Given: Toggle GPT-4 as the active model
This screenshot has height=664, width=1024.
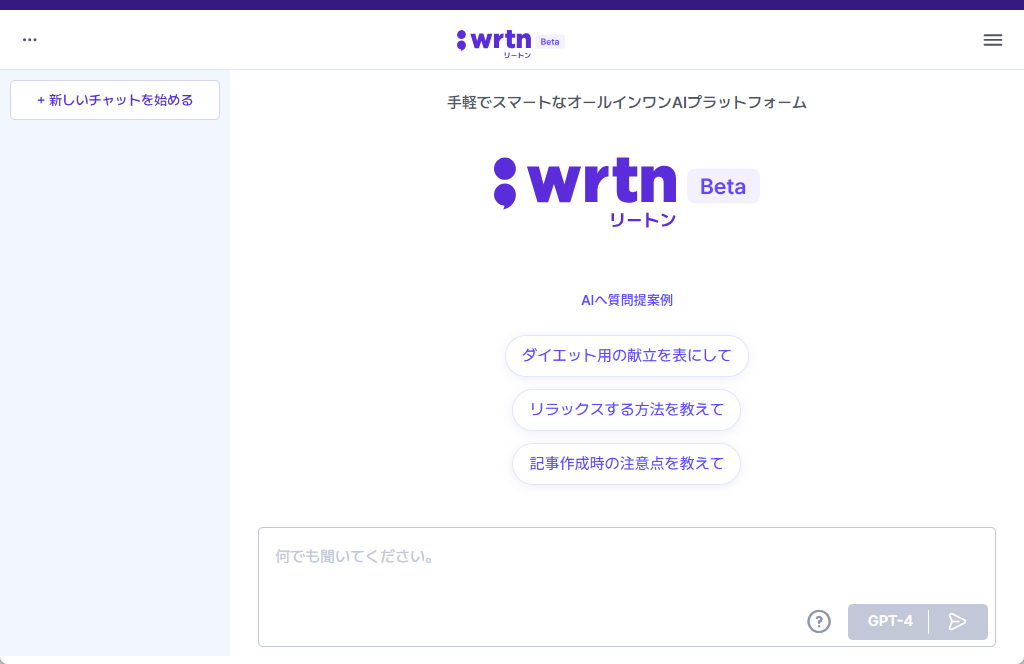Looking at the screenshot, I should 890,621.
